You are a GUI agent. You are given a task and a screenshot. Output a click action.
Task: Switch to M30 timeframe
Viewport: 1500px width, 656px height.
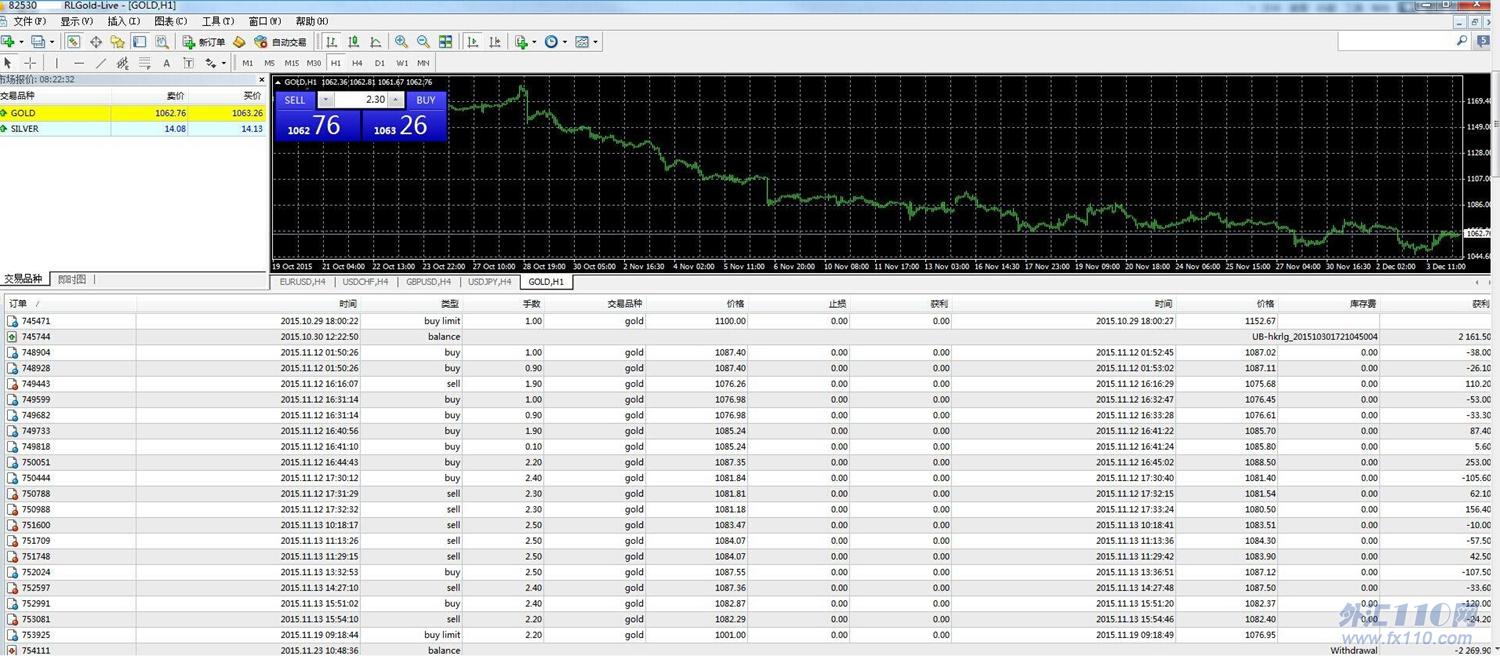(x=314, y=63)
